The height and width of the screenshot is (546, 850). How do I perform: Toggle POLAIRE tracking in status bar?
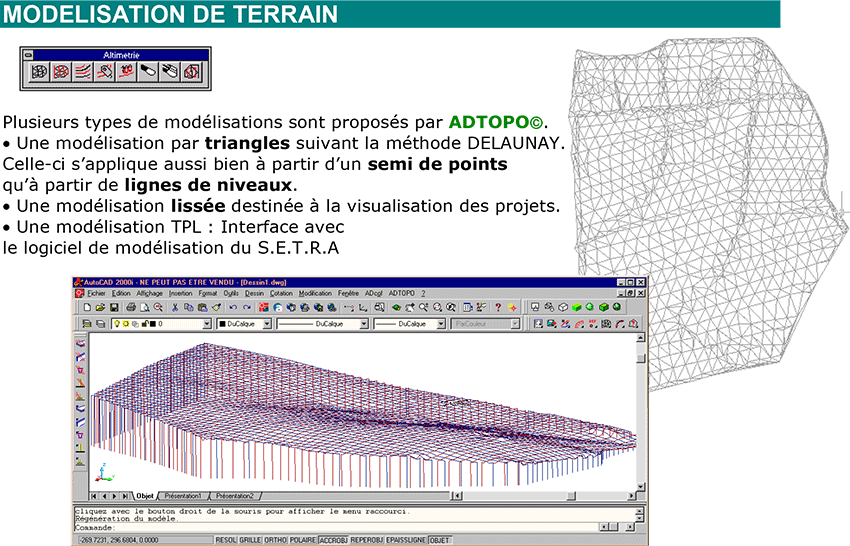point(303,540)
